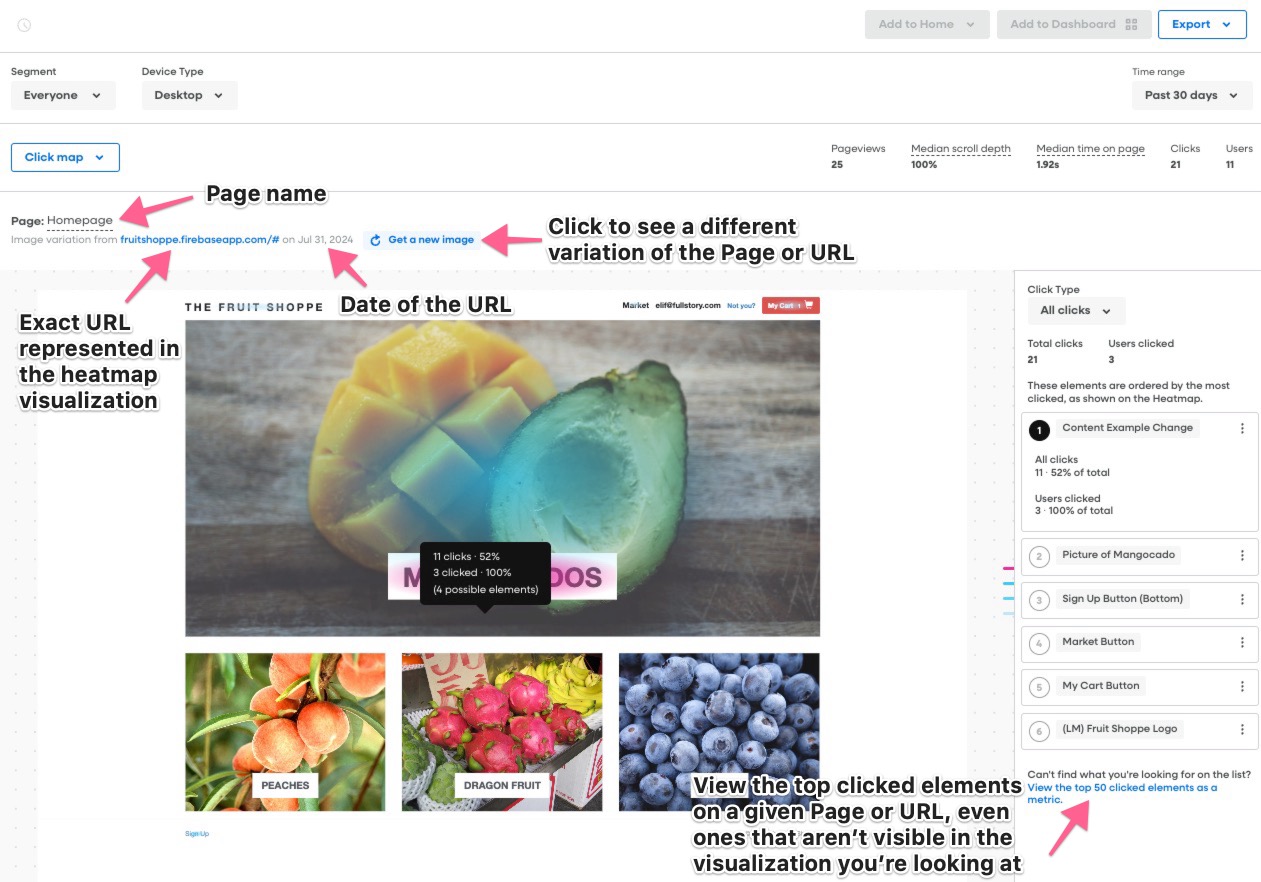Open the three-dot menu for My Cart Button
Screen dimensions: 1261x882
1242,687
